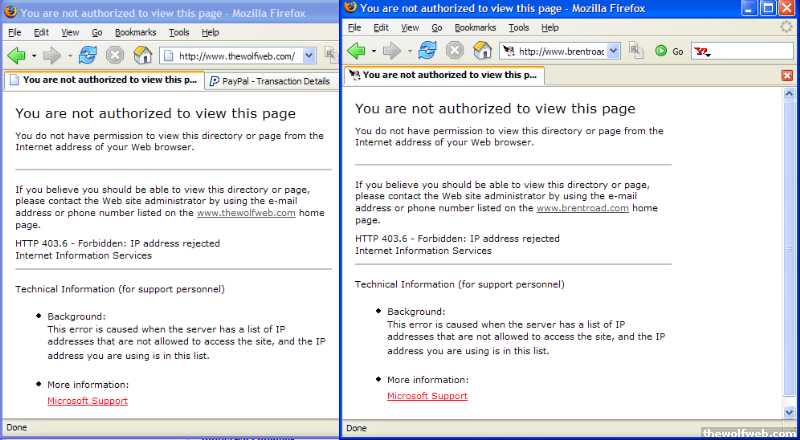The width and height of the screenshot is (800, 440).
Task: Reload page in left Firefox window
Action: click(88, 55)
